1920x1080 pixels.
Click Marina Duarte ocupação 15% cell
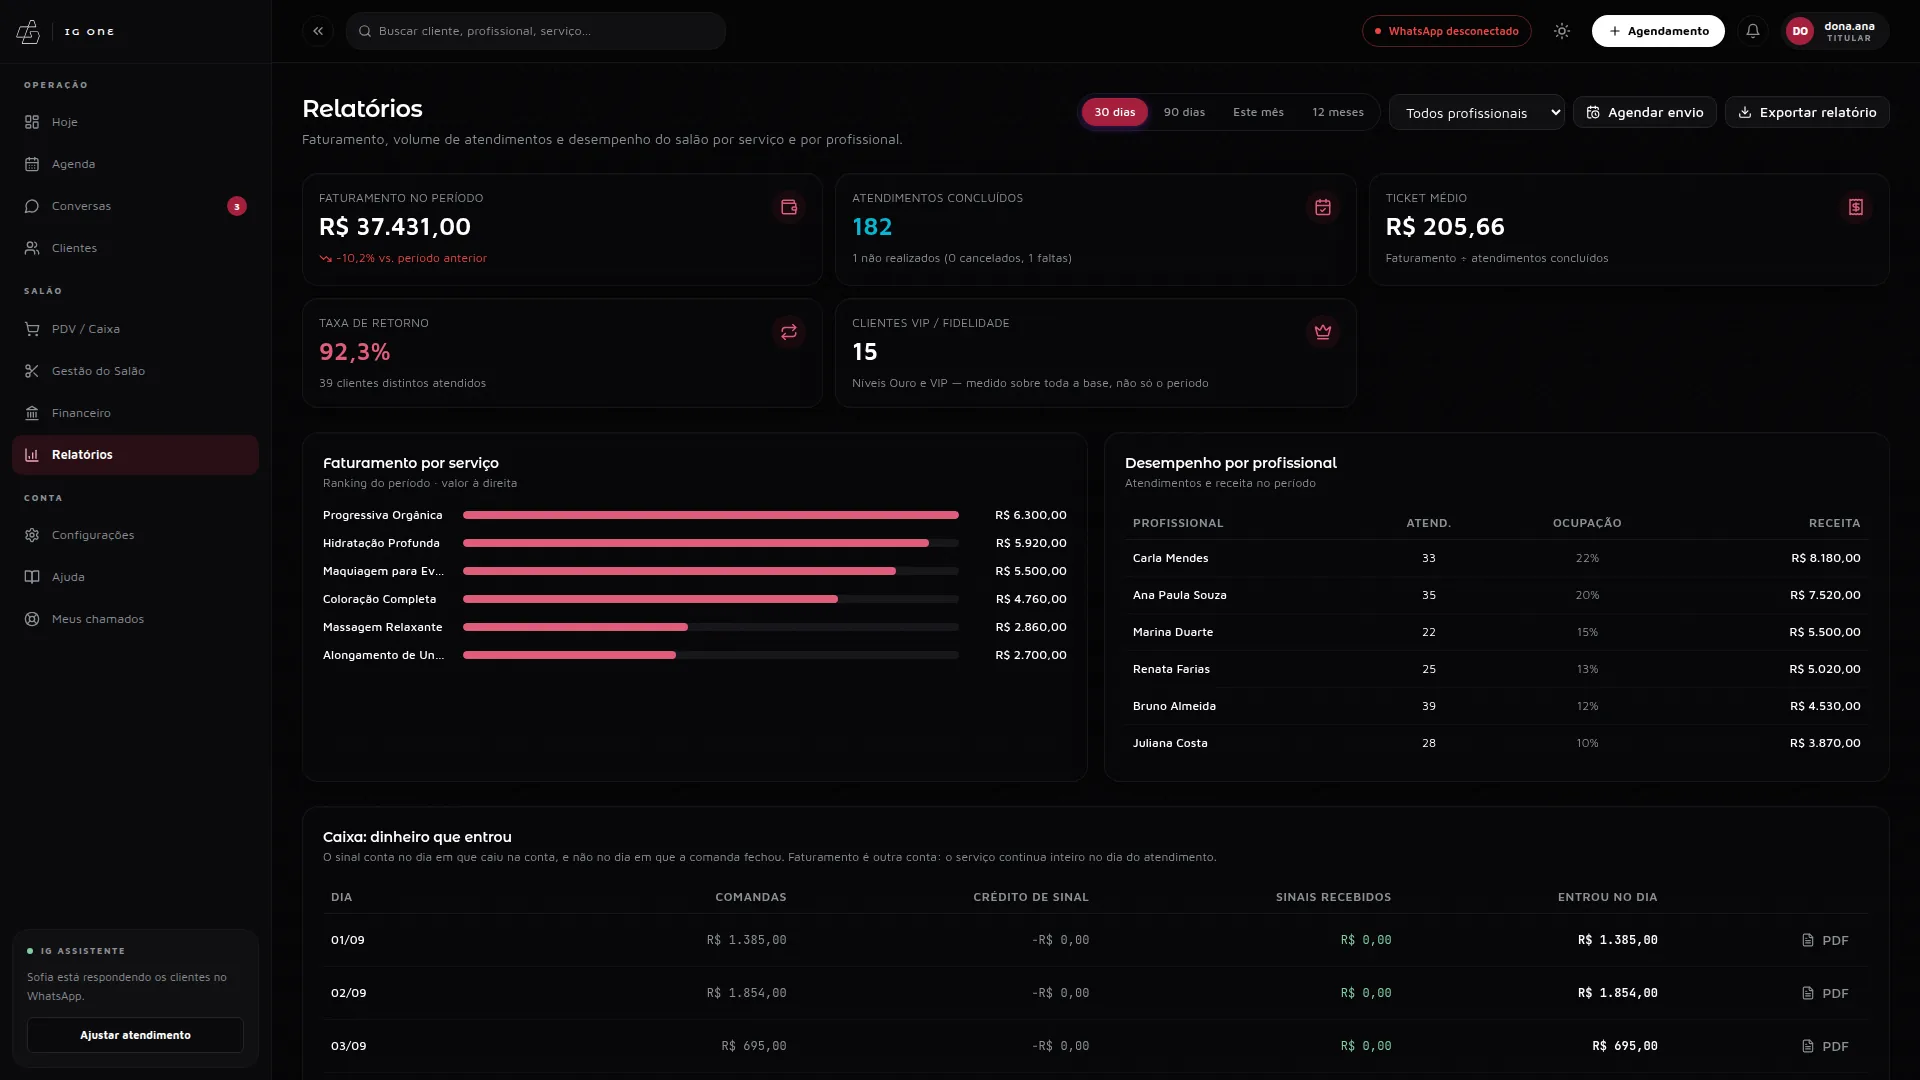[1587, 632]
